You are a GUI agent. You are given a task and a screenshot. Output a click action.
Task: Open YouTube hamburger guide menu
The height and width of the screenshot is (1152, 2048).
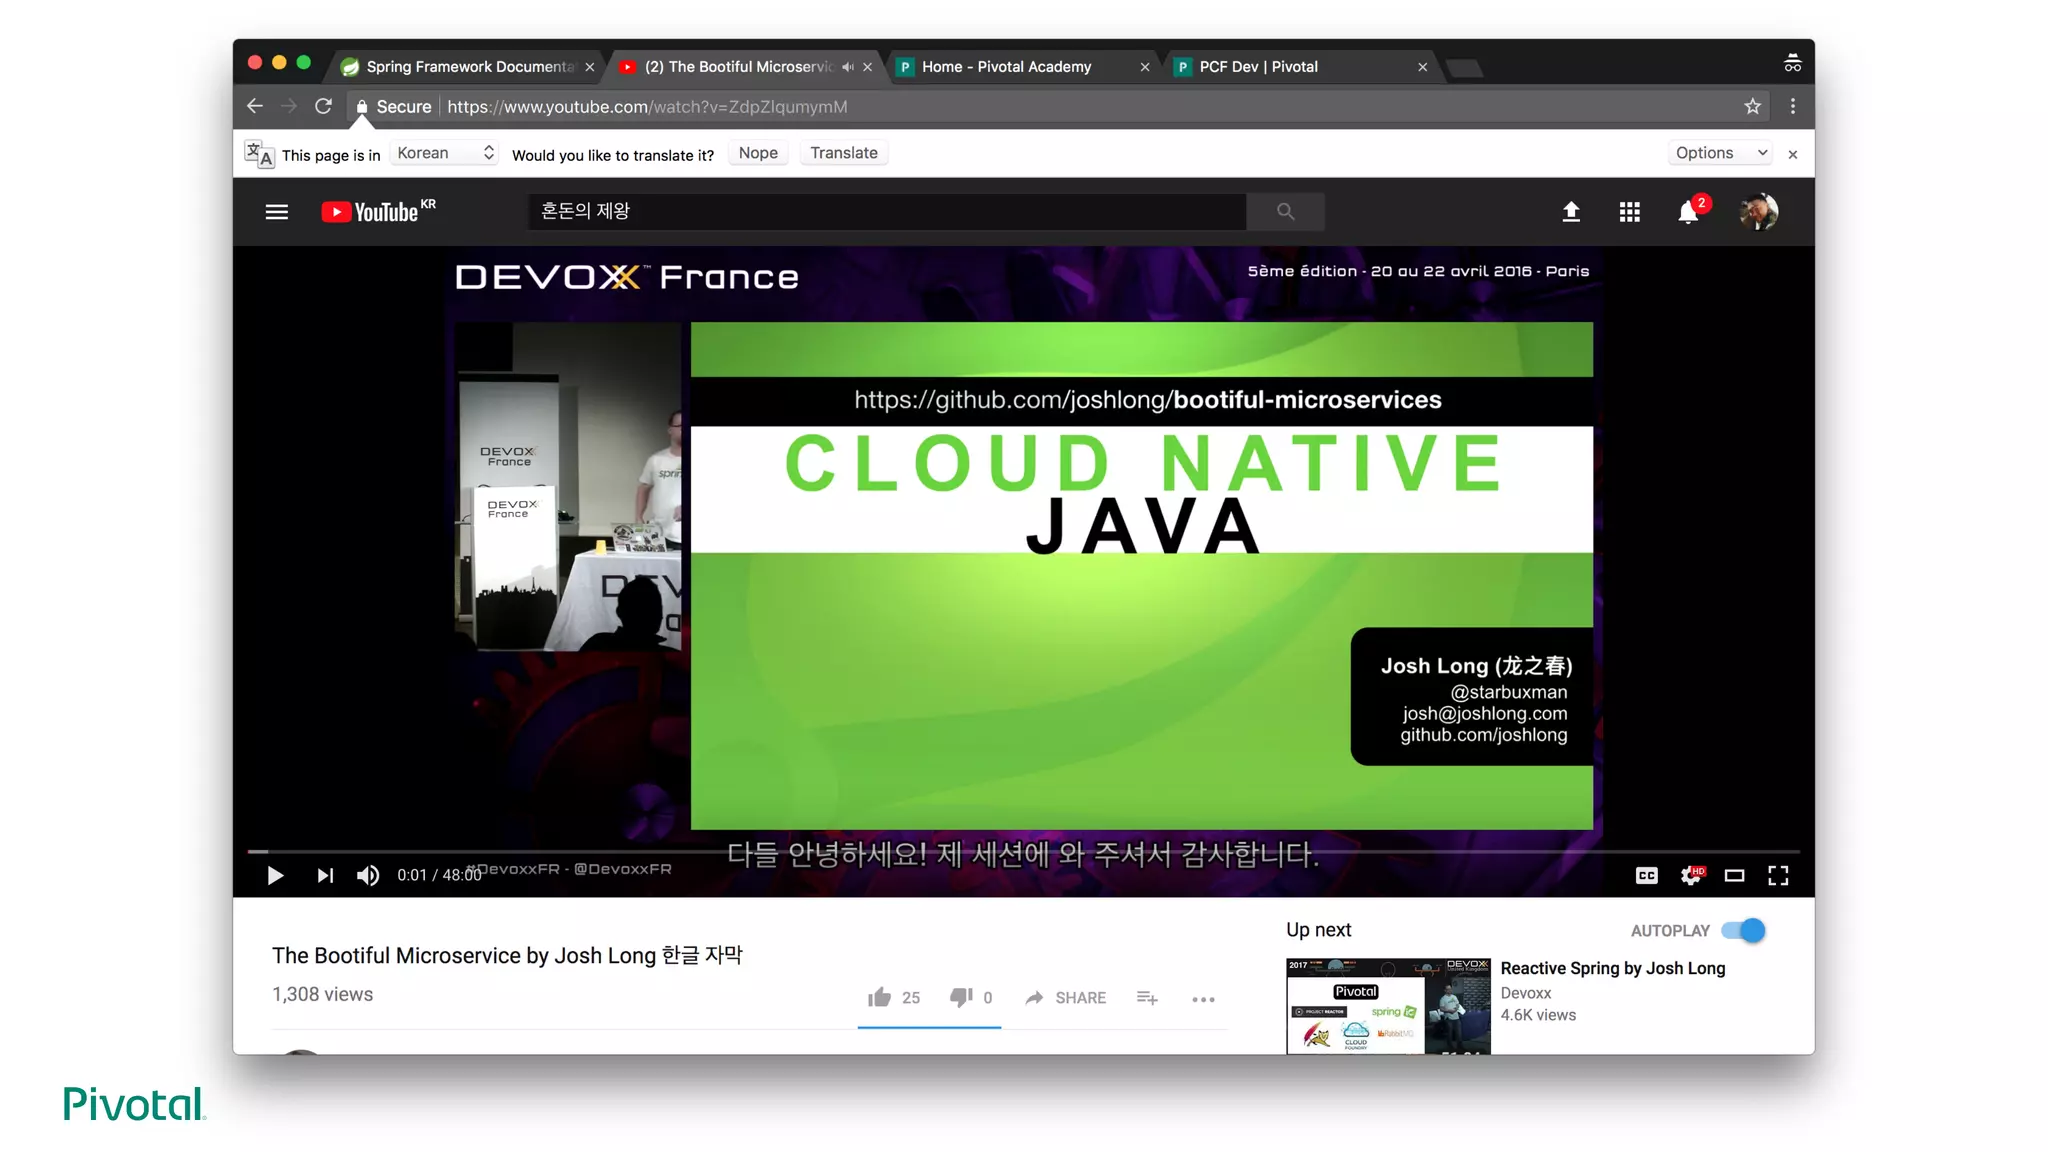(276, 212)
